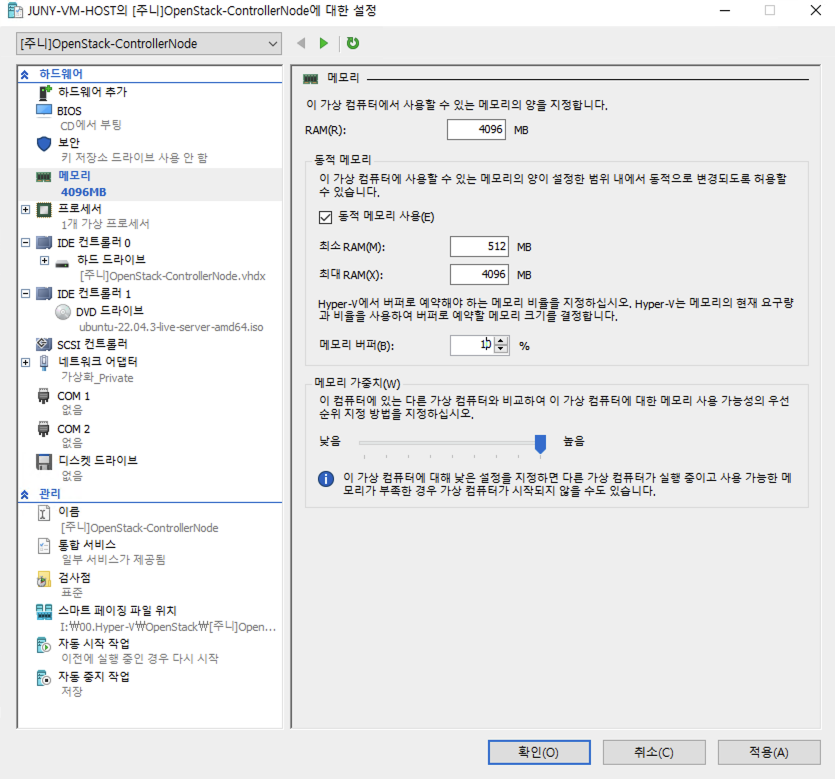Select the 프로세서 tree item label

79,209
